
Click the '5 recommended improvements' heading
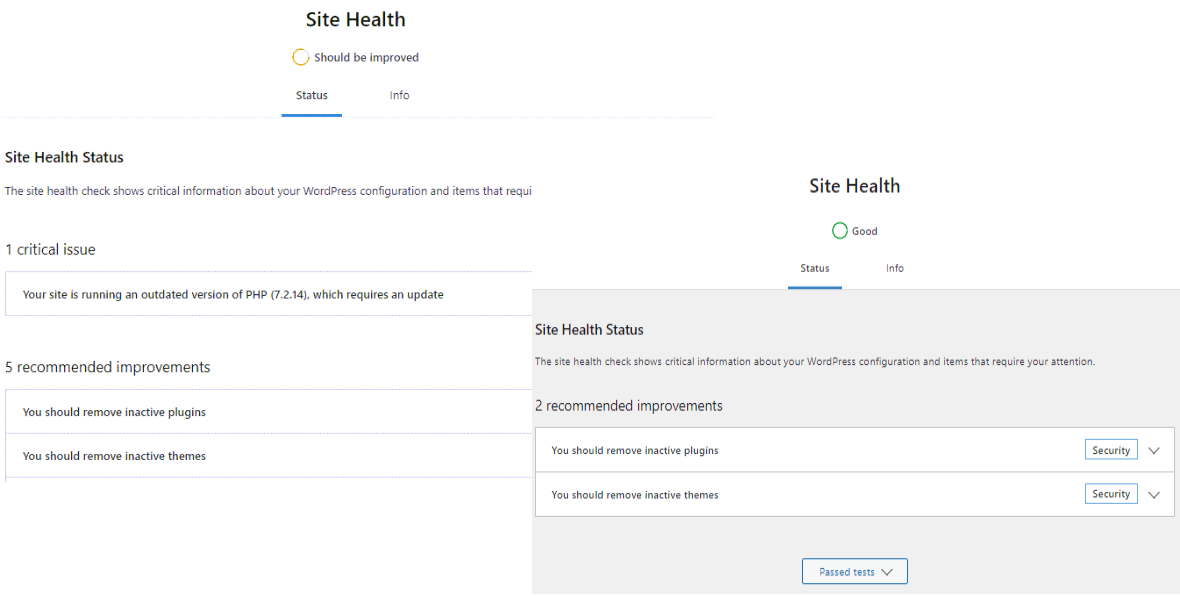(108, 367)
